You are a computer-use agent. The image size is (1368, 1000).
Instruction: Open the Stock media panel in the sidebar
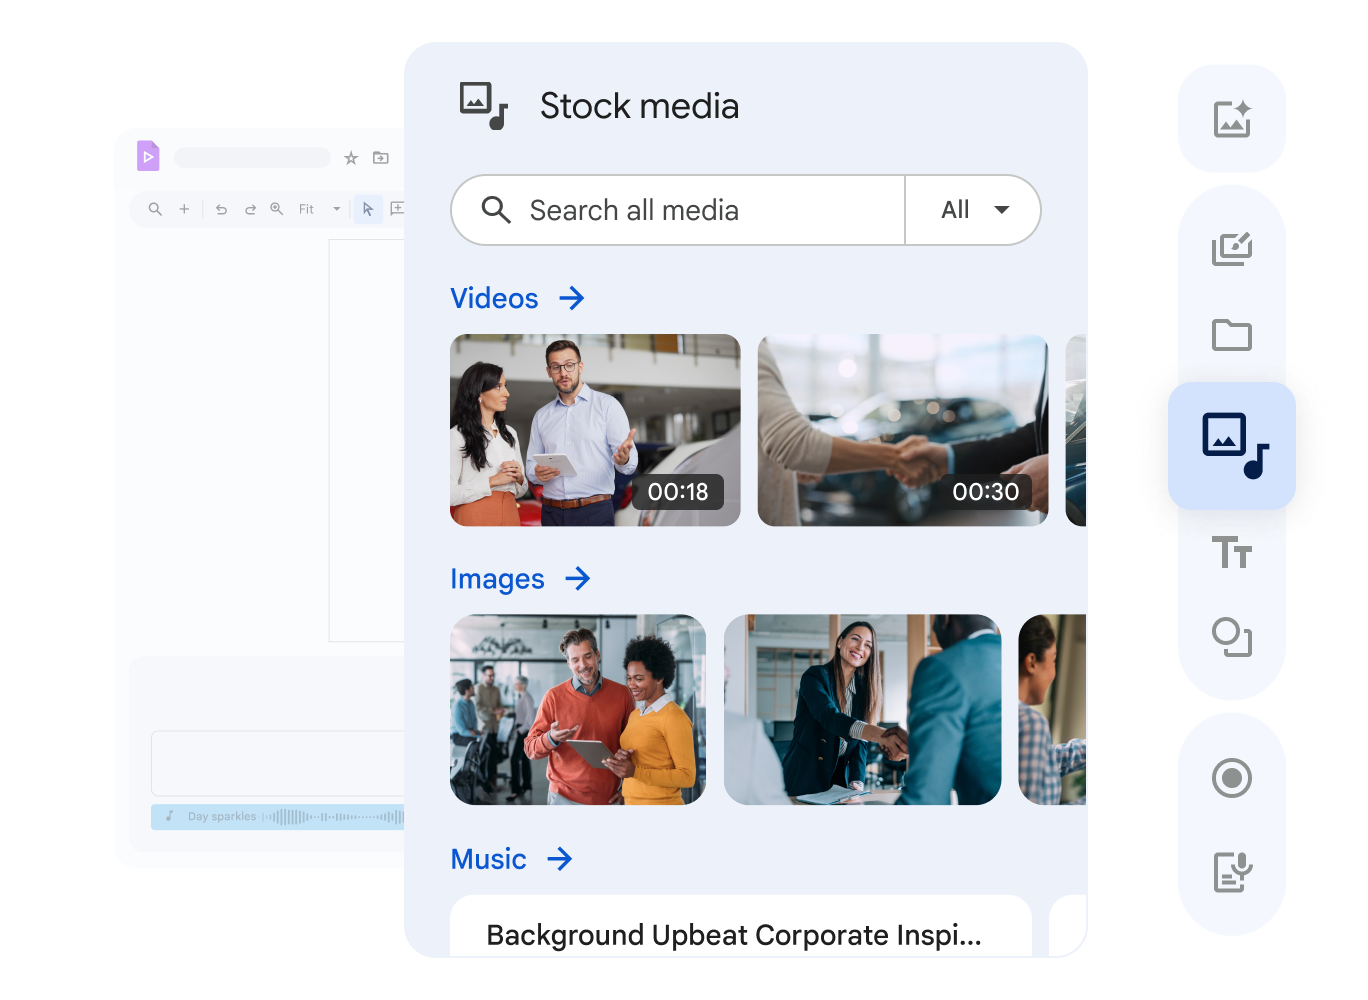tap(1231, 446)
